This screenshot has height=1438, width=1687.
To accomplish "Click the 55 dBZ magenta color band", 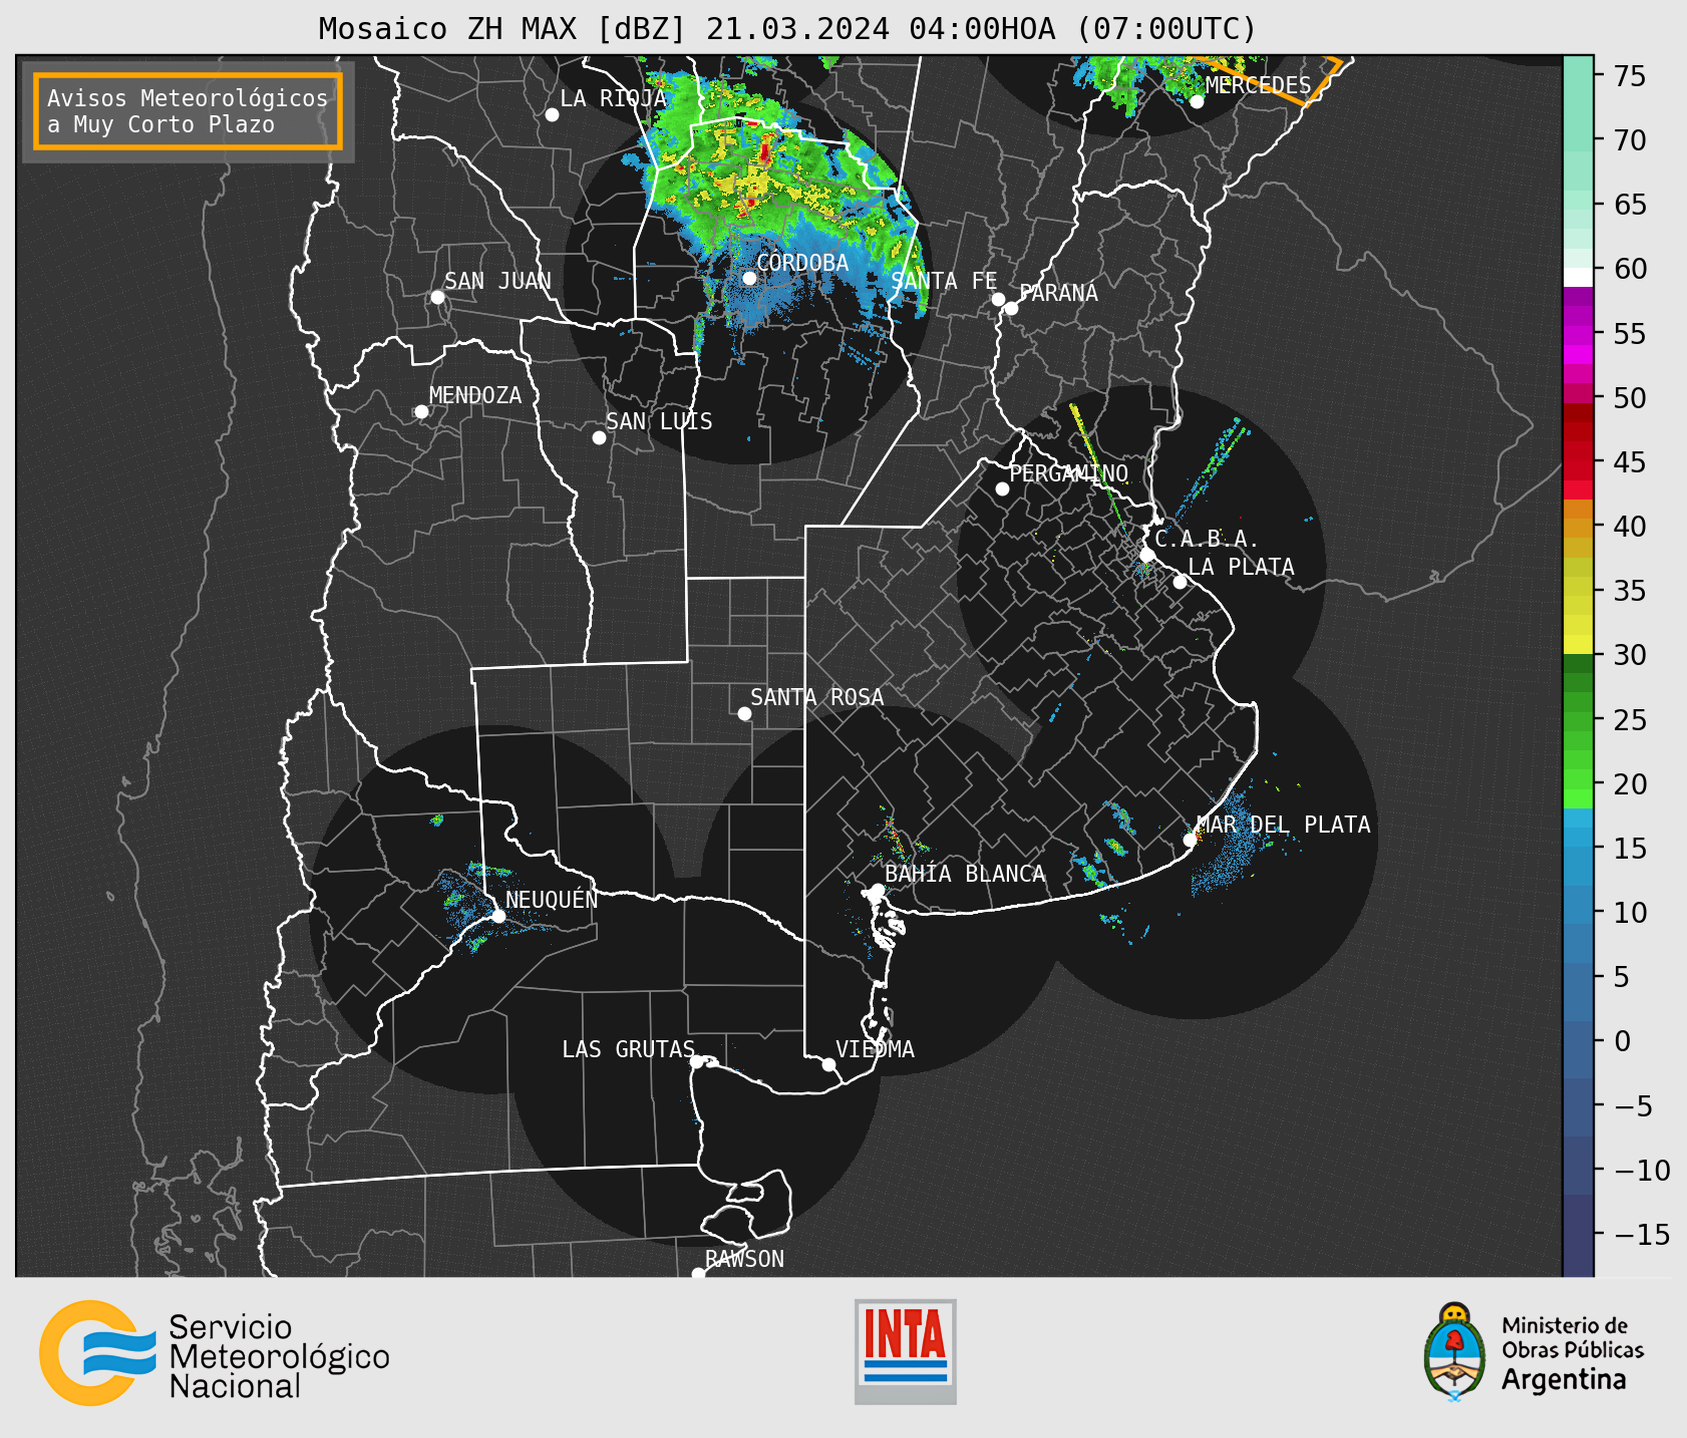I will 1578,333.
